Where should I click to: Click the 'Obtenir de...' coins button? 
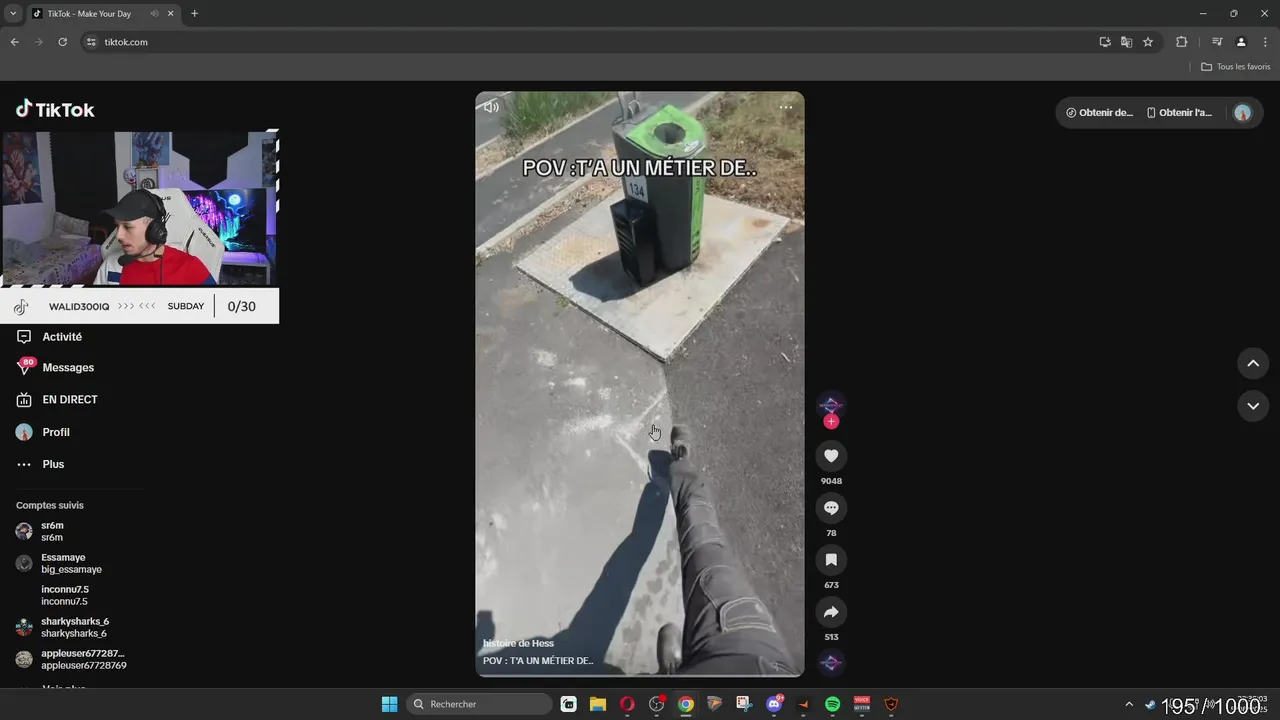point(1100,113)
